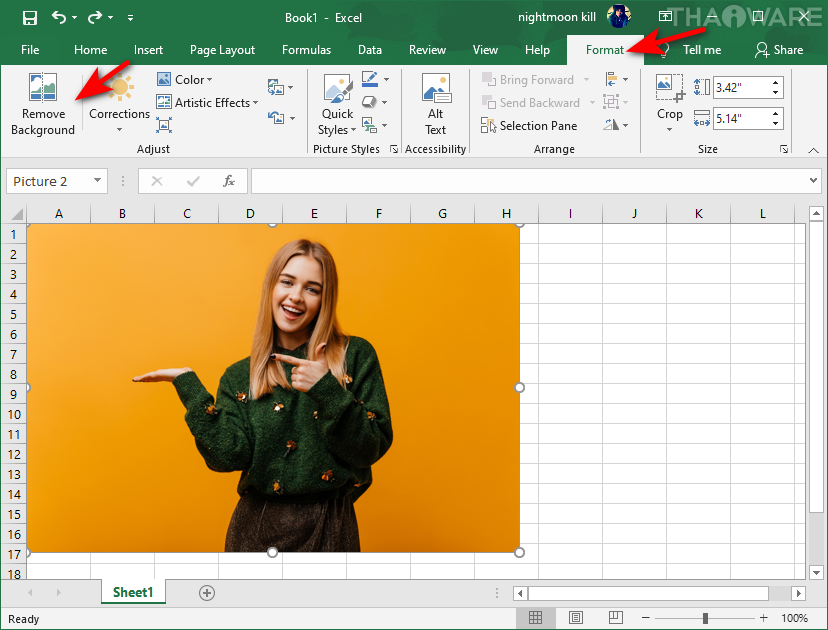The width and height of the screenshot is (828, 630).
Task: Switch to Page Layout view in status bar
Action: [x=576, y=618]
